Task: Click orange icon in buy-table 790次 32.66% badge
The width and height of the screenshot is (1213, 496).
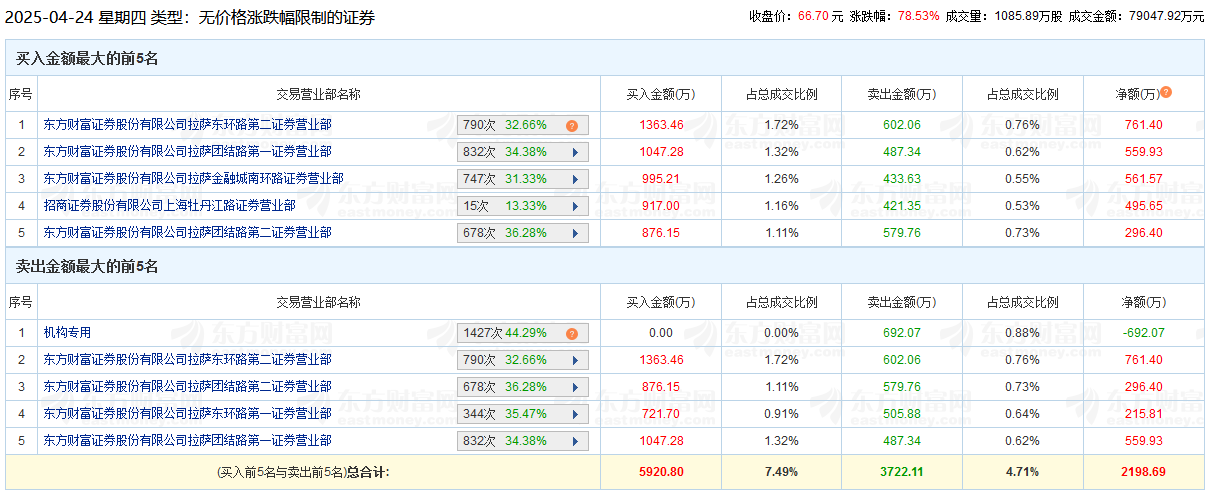Action: pos(572,126)
